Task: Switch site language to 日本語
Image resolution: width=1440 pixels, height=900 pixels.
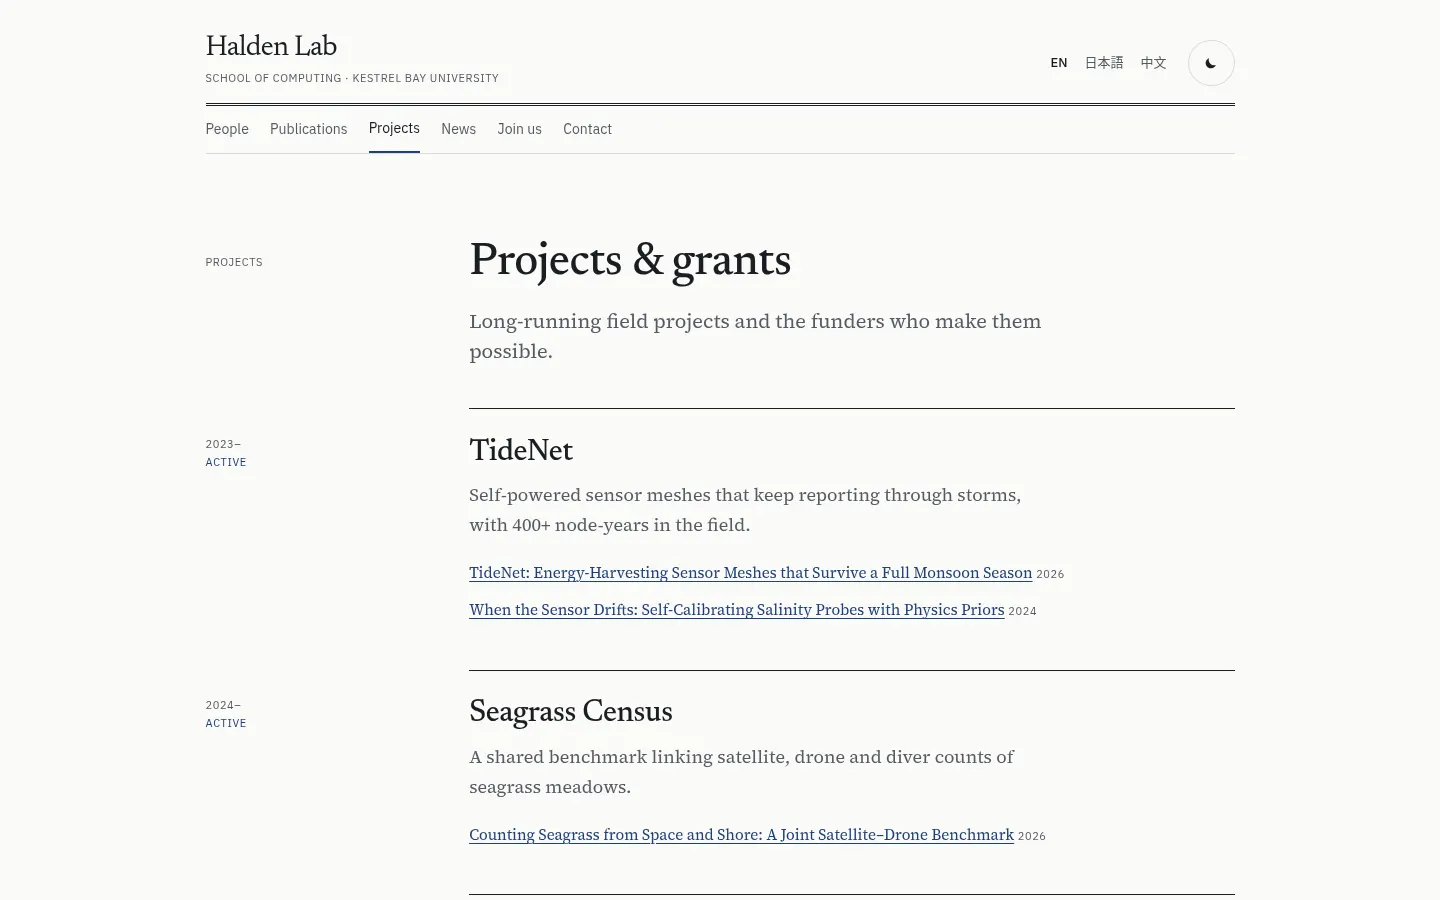Action: (1104, 63)
